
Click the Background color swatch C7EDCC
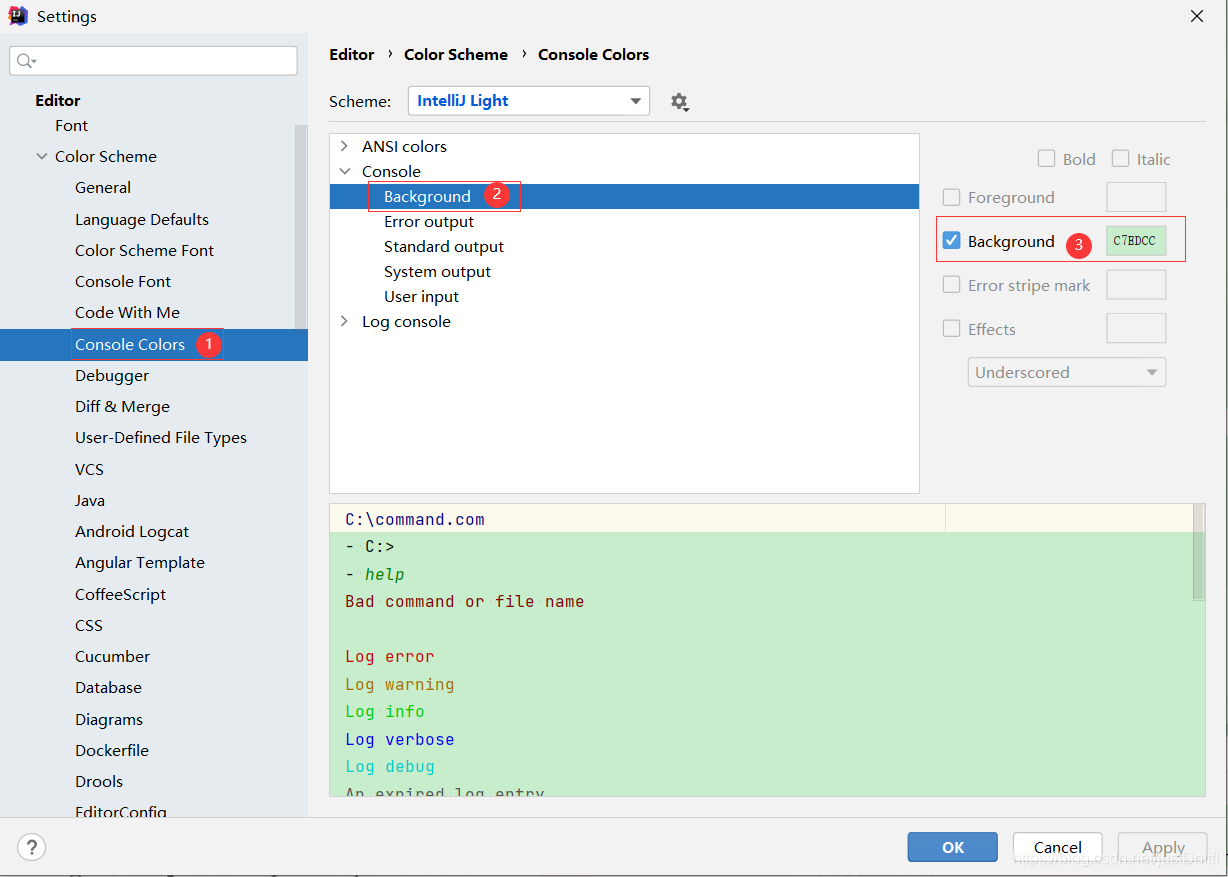pyautogui.click(x=1136, y=241)
